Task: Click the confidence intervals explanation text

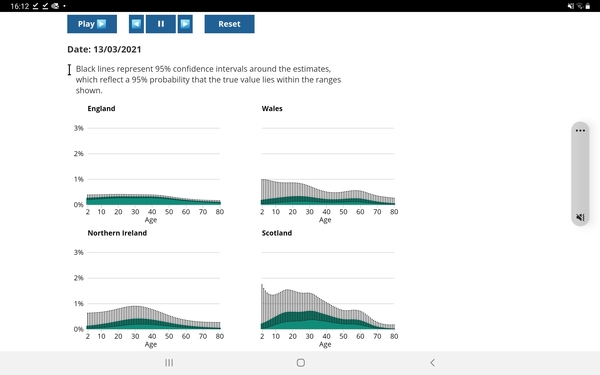Action: (x=208, y=80)
